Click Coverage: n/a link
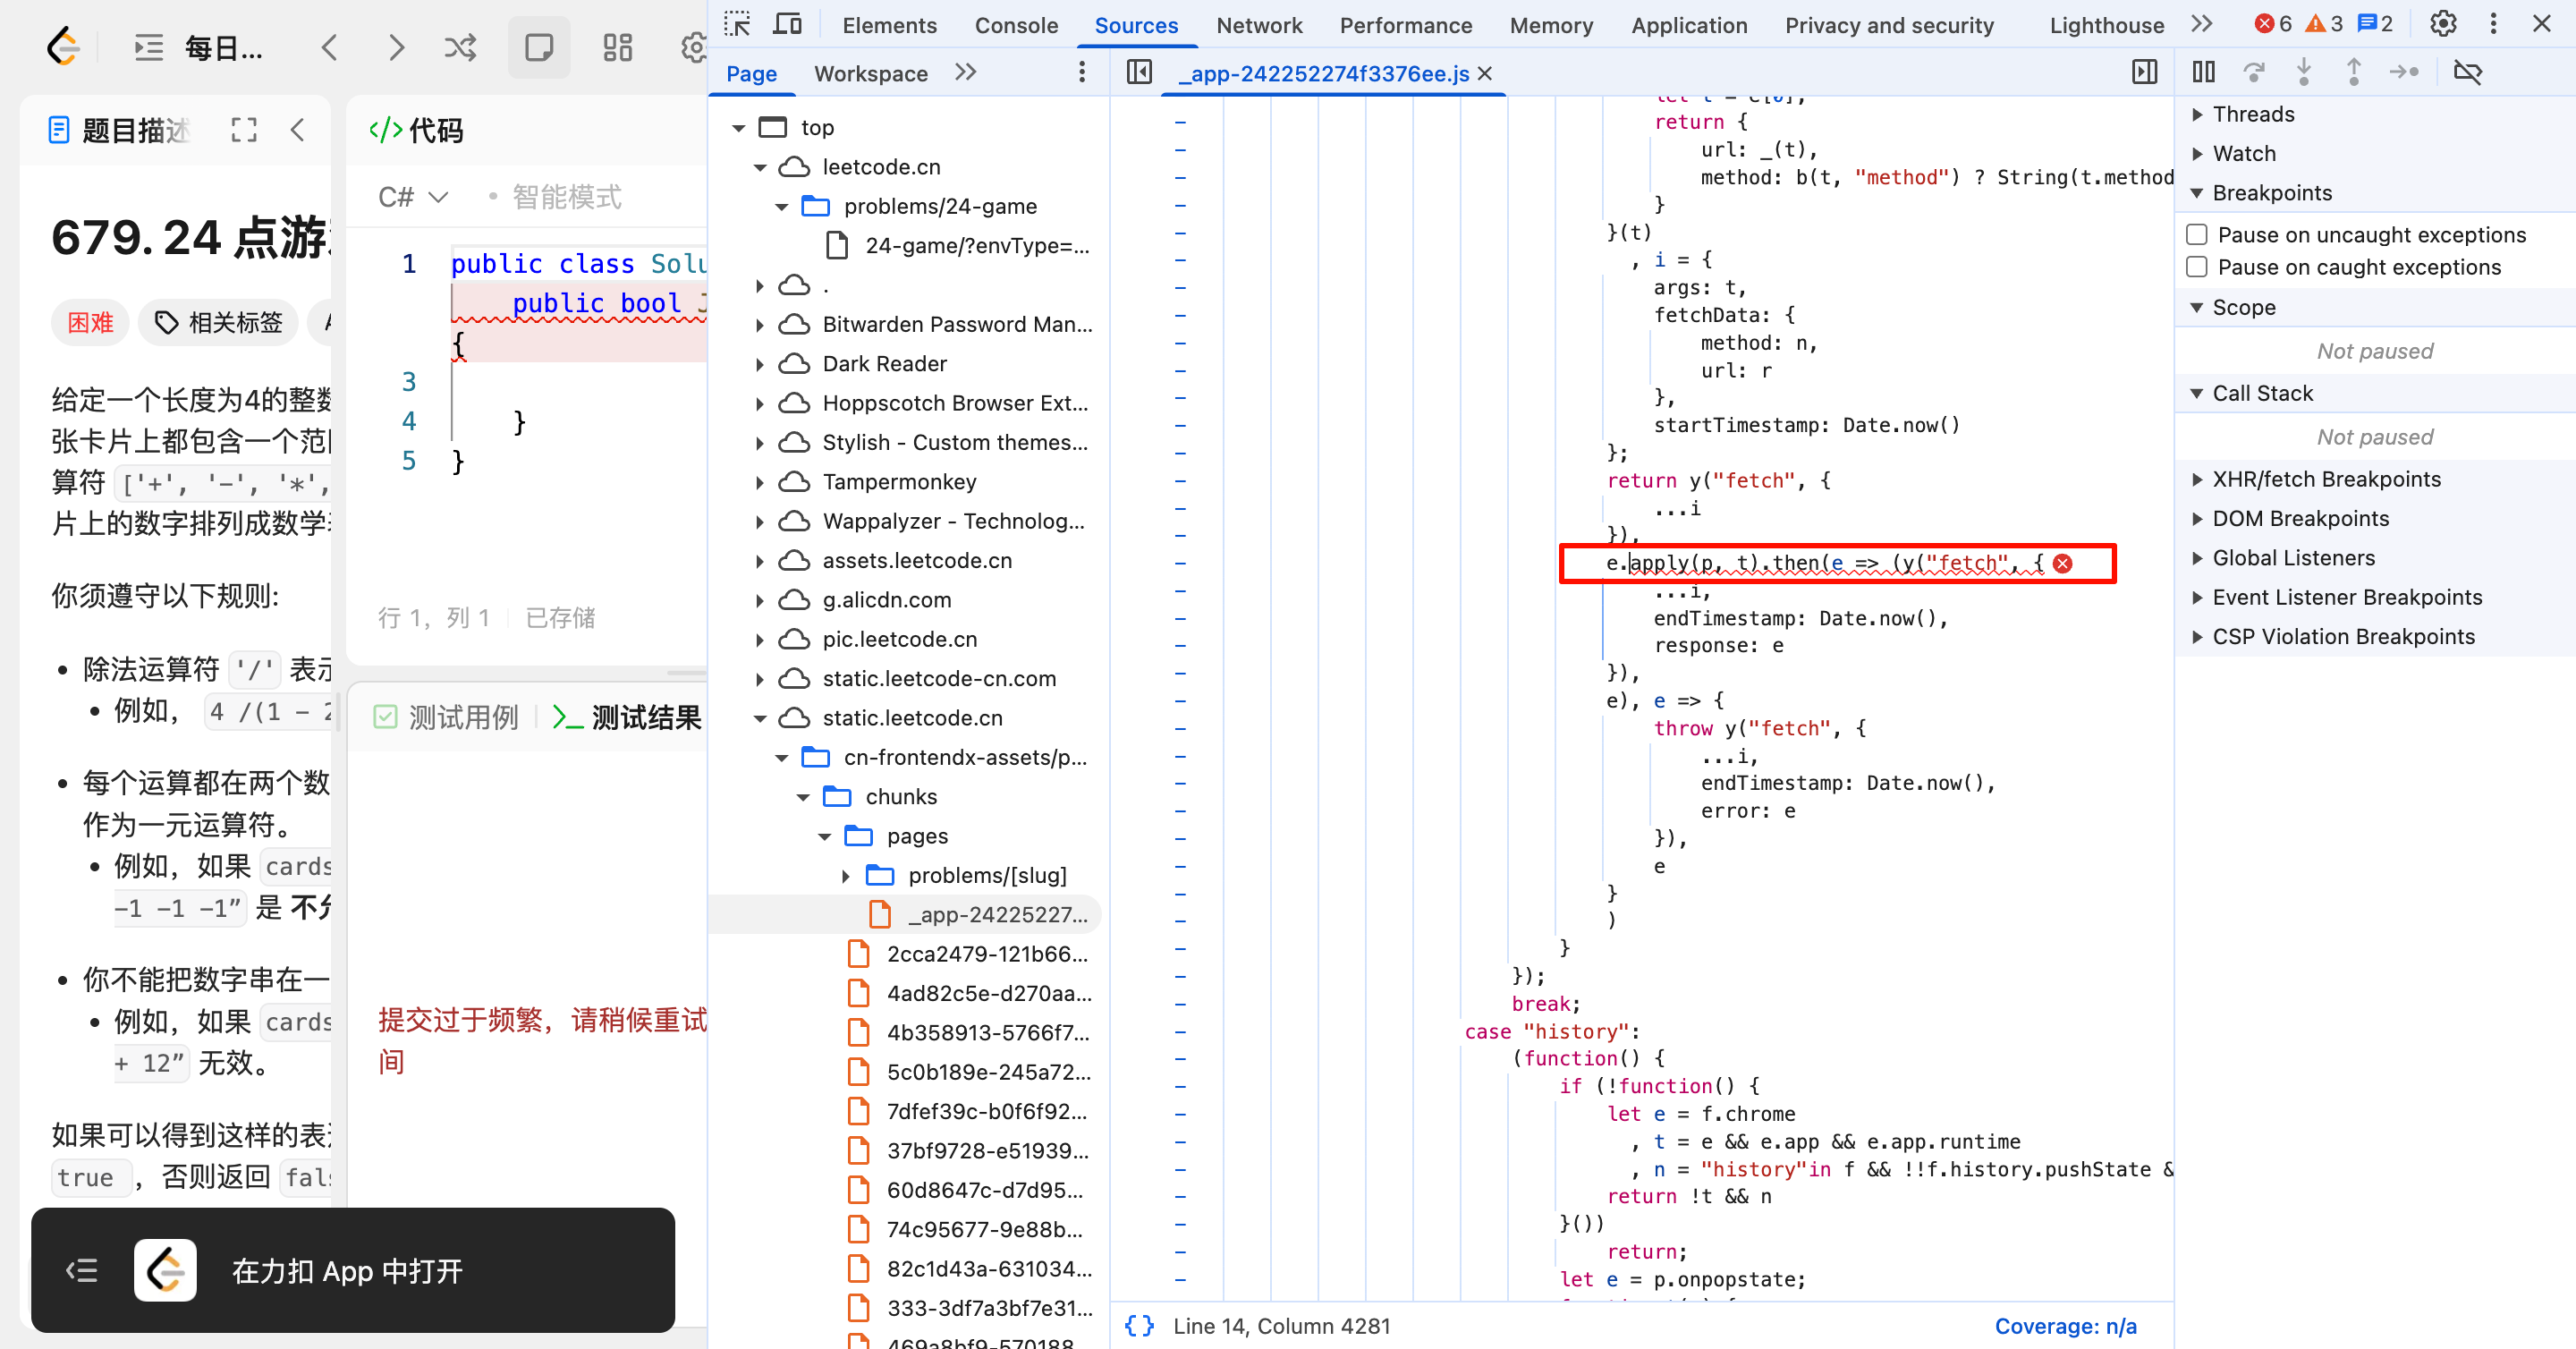This screenshot has width=2576, height=1349. [x=2065, y=1326]
